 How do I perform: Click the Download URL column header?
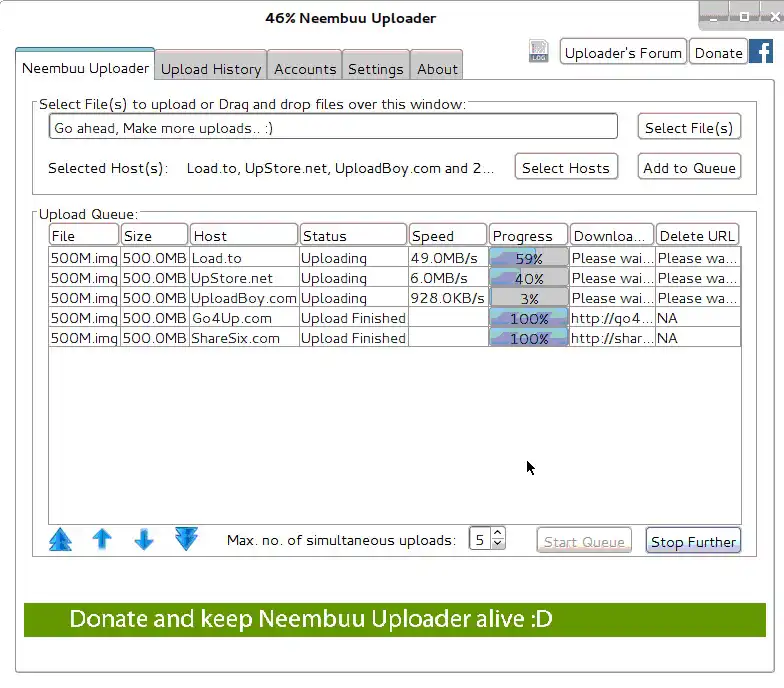(x=612, y=236)
